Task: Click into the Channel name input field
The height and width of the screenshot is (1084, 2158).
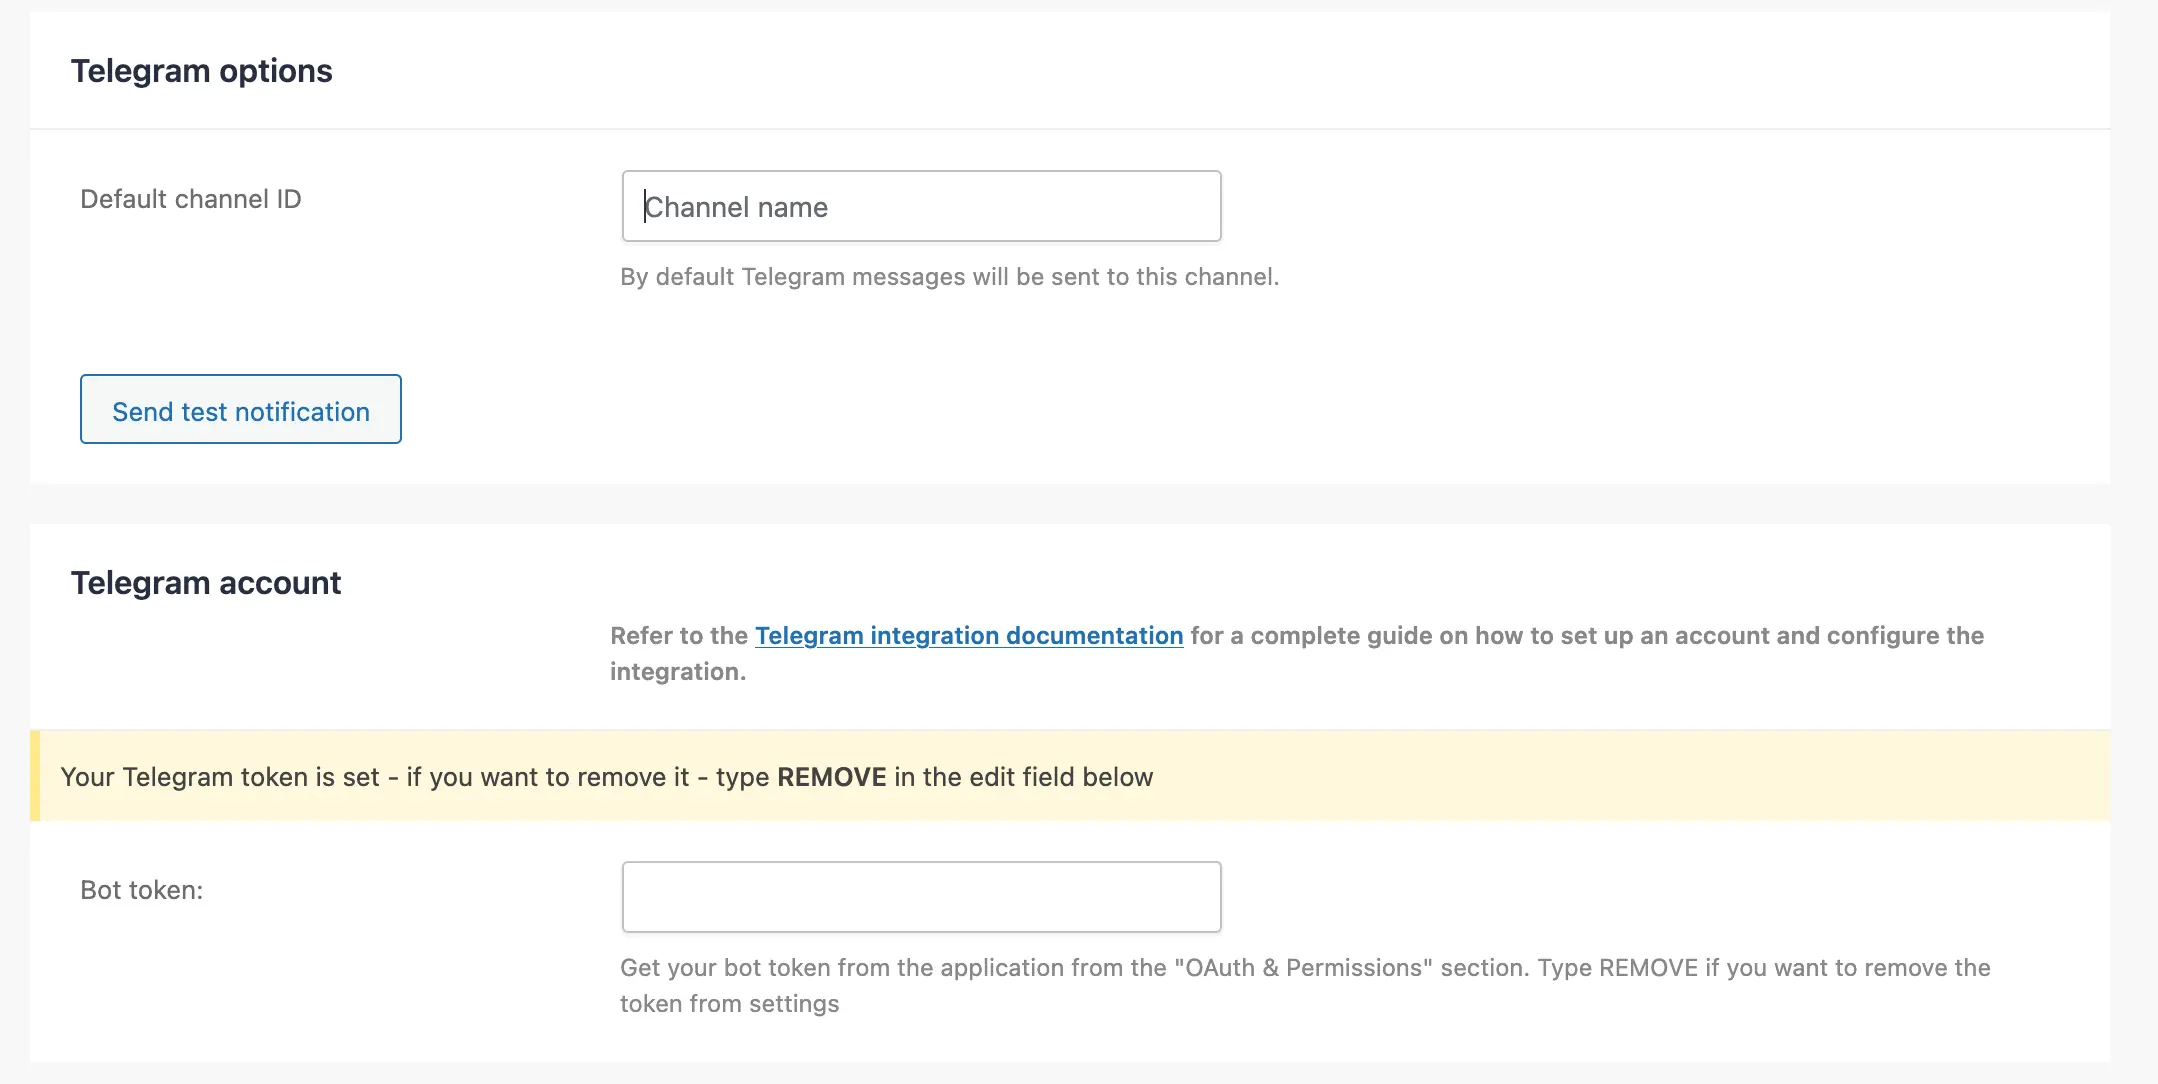Action: point(920,206)
